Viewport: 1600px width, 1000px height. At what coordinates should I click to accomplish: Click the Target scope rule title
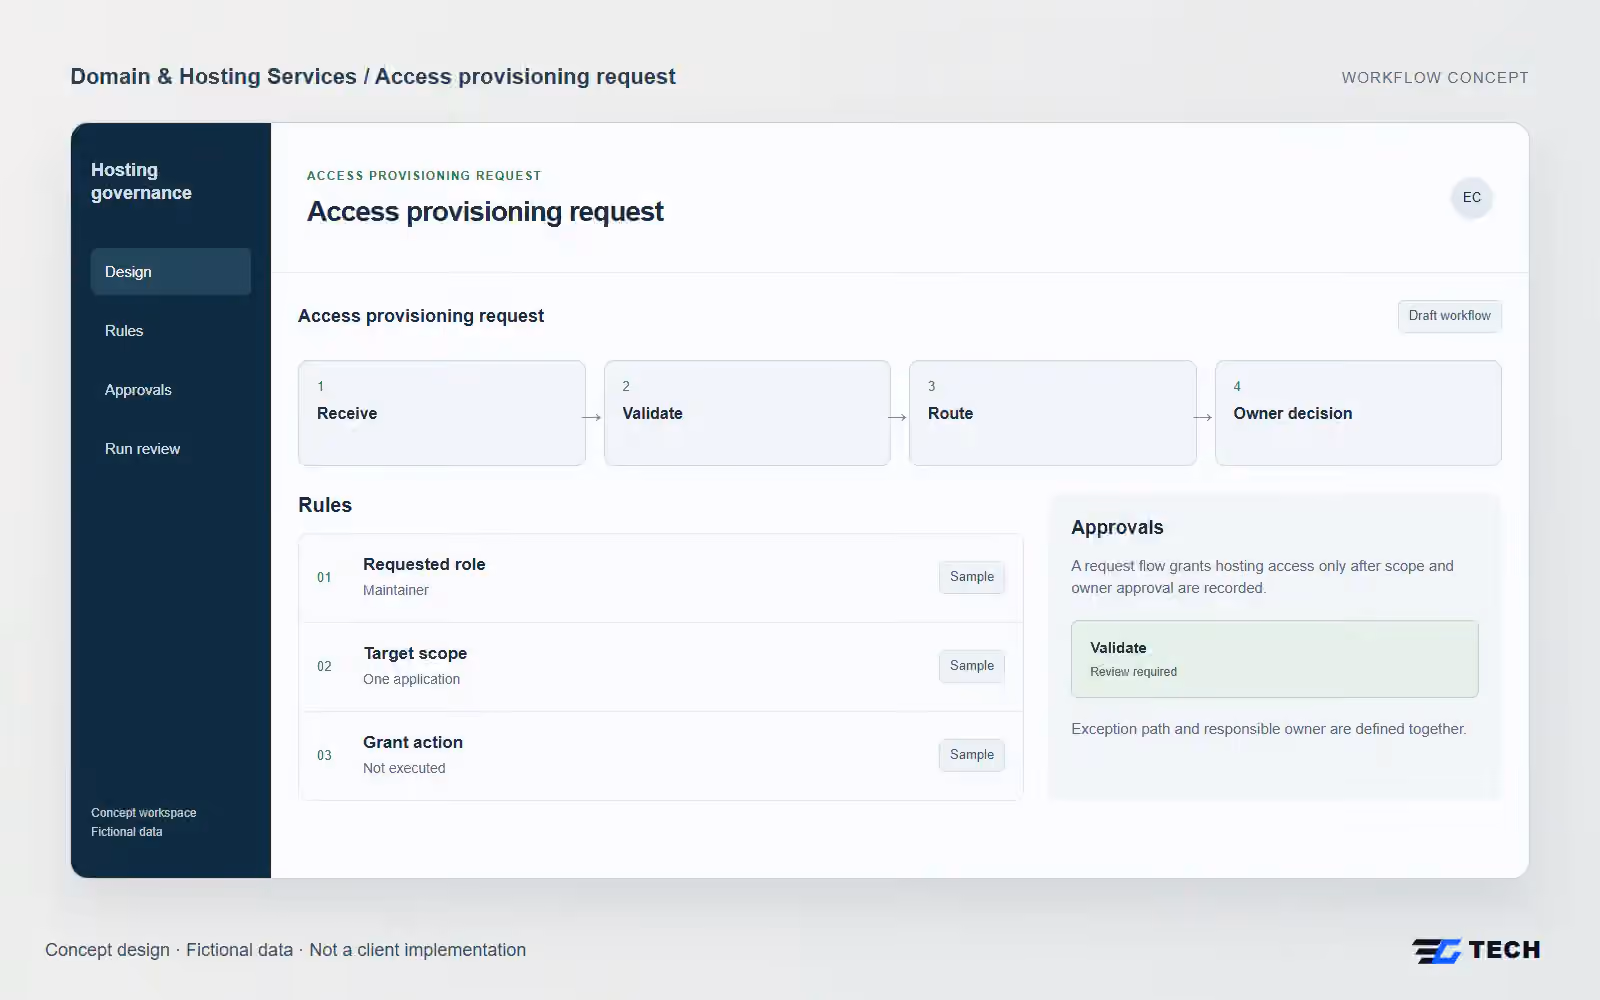click(415, 653)
